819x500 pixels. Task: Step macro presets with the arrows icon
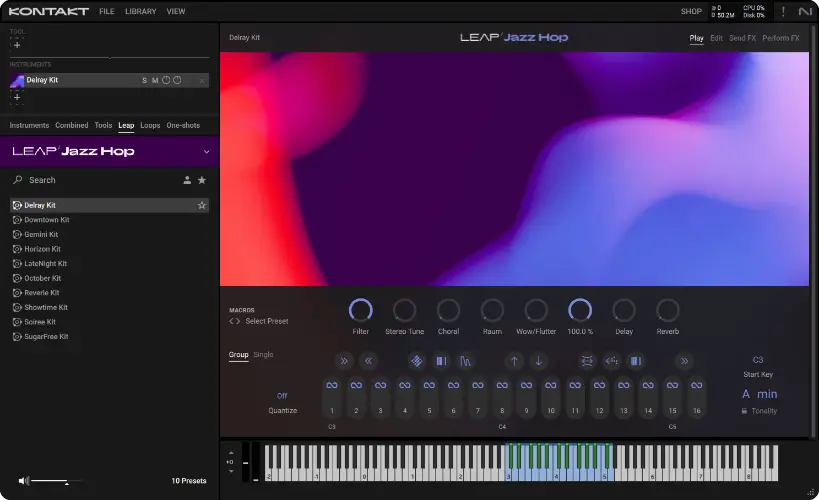(x=235, y=321)
